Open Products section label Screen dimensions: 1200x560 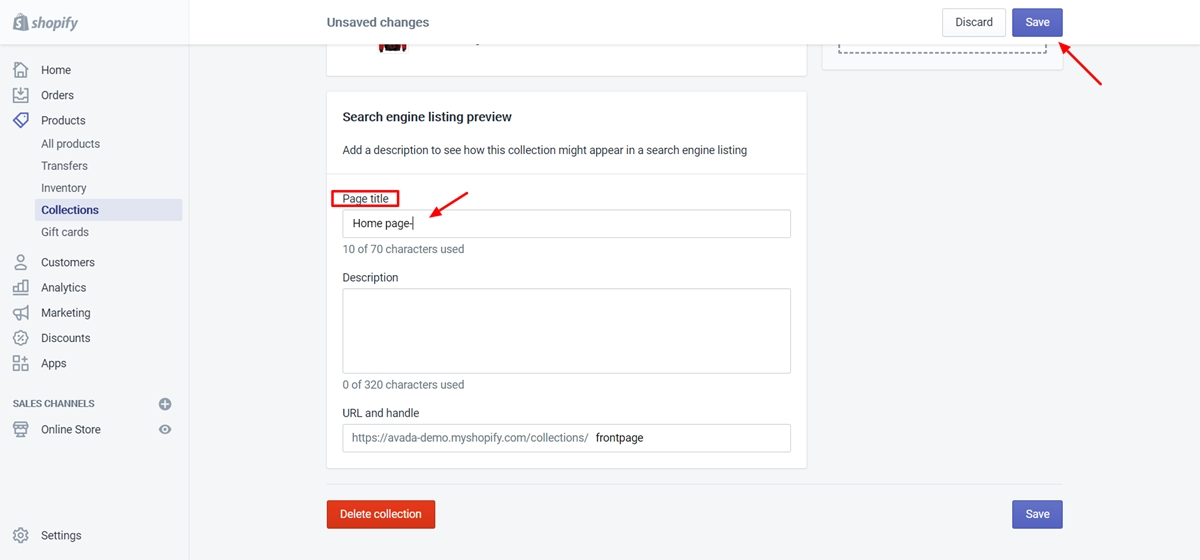coord(63,120)
